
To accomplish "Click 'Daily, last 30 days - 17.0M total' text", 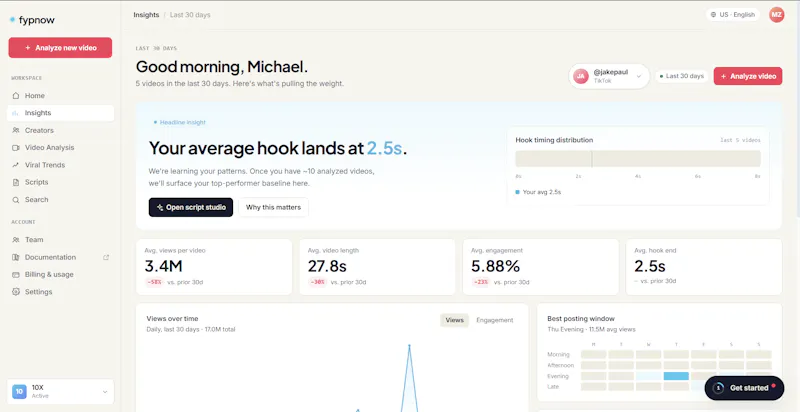I will point(191,329).
